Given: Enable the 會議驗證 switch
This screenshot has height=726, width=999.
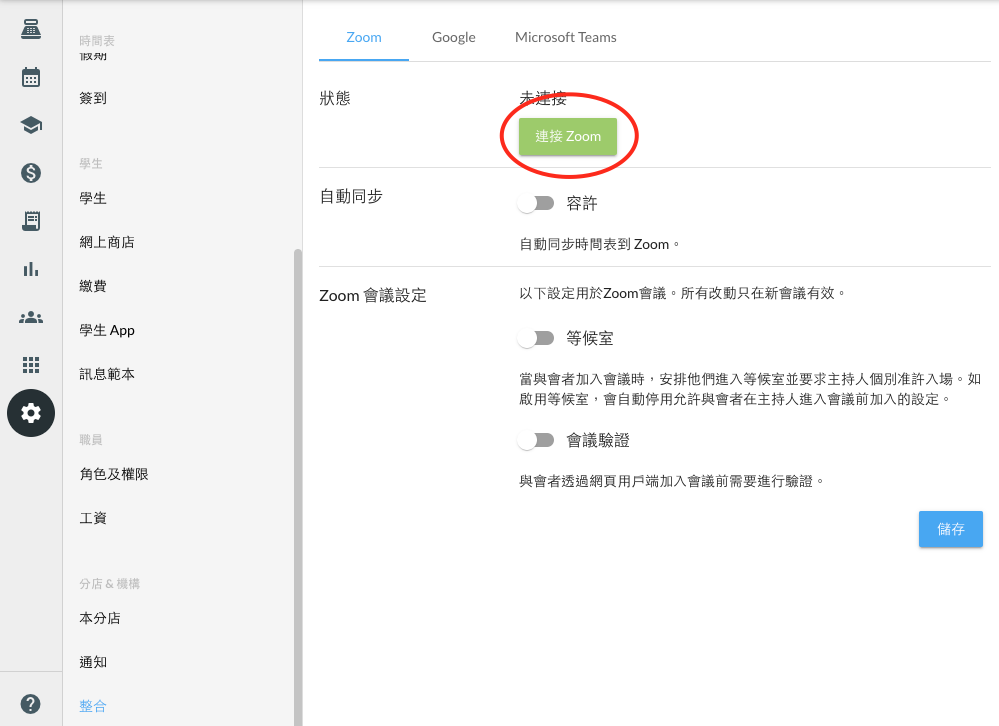Looking at the screenshot, I should pyautogui.click(x=536, y=440).
